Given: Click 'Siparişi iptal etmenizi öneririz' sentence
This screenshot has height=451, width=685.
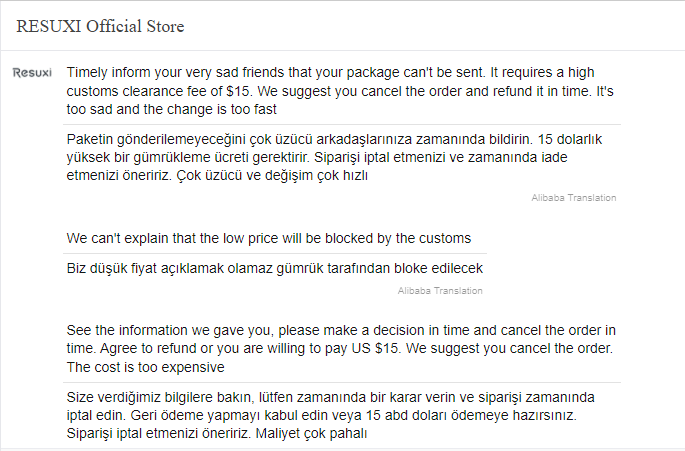Looking at the screenshot, I should pyautogui.click(x=159, y=434).
